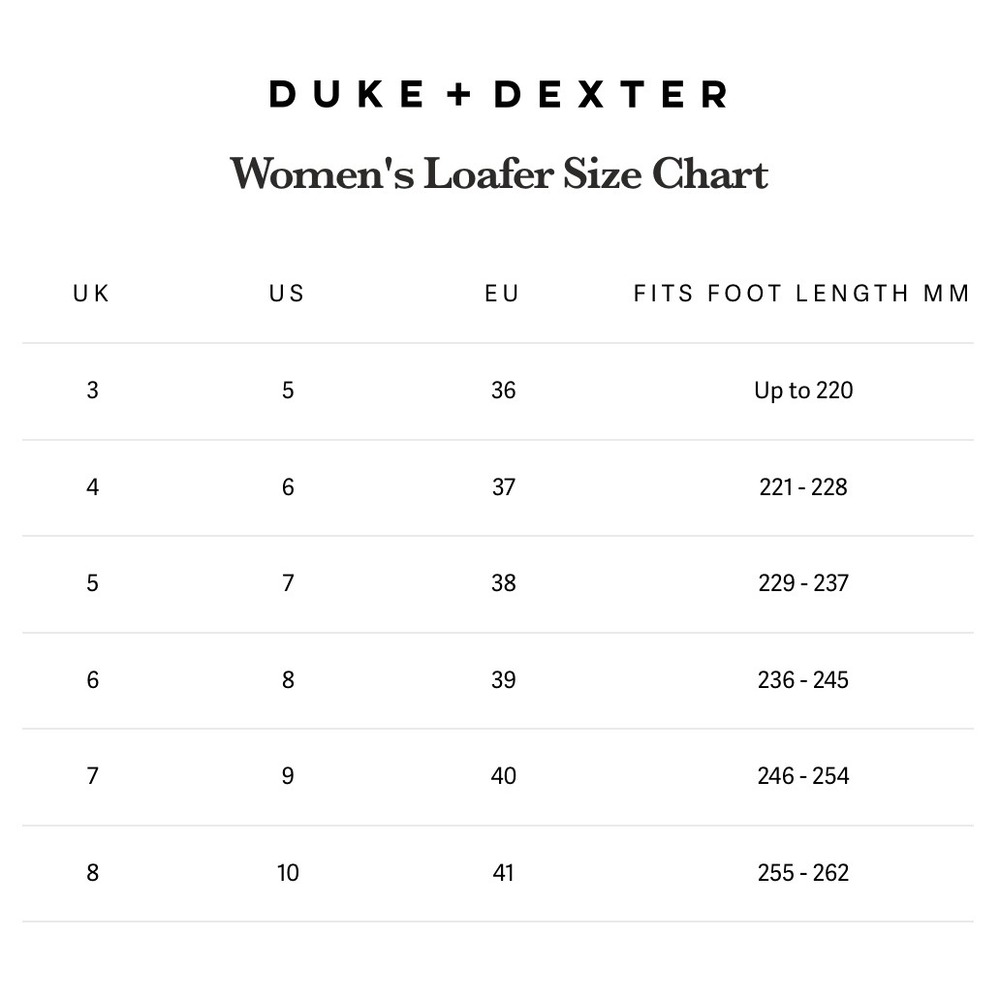The width and height of the screenshot is (1000, 1000).
Task: Click the EU column header
Action: (x=503, y=293)
